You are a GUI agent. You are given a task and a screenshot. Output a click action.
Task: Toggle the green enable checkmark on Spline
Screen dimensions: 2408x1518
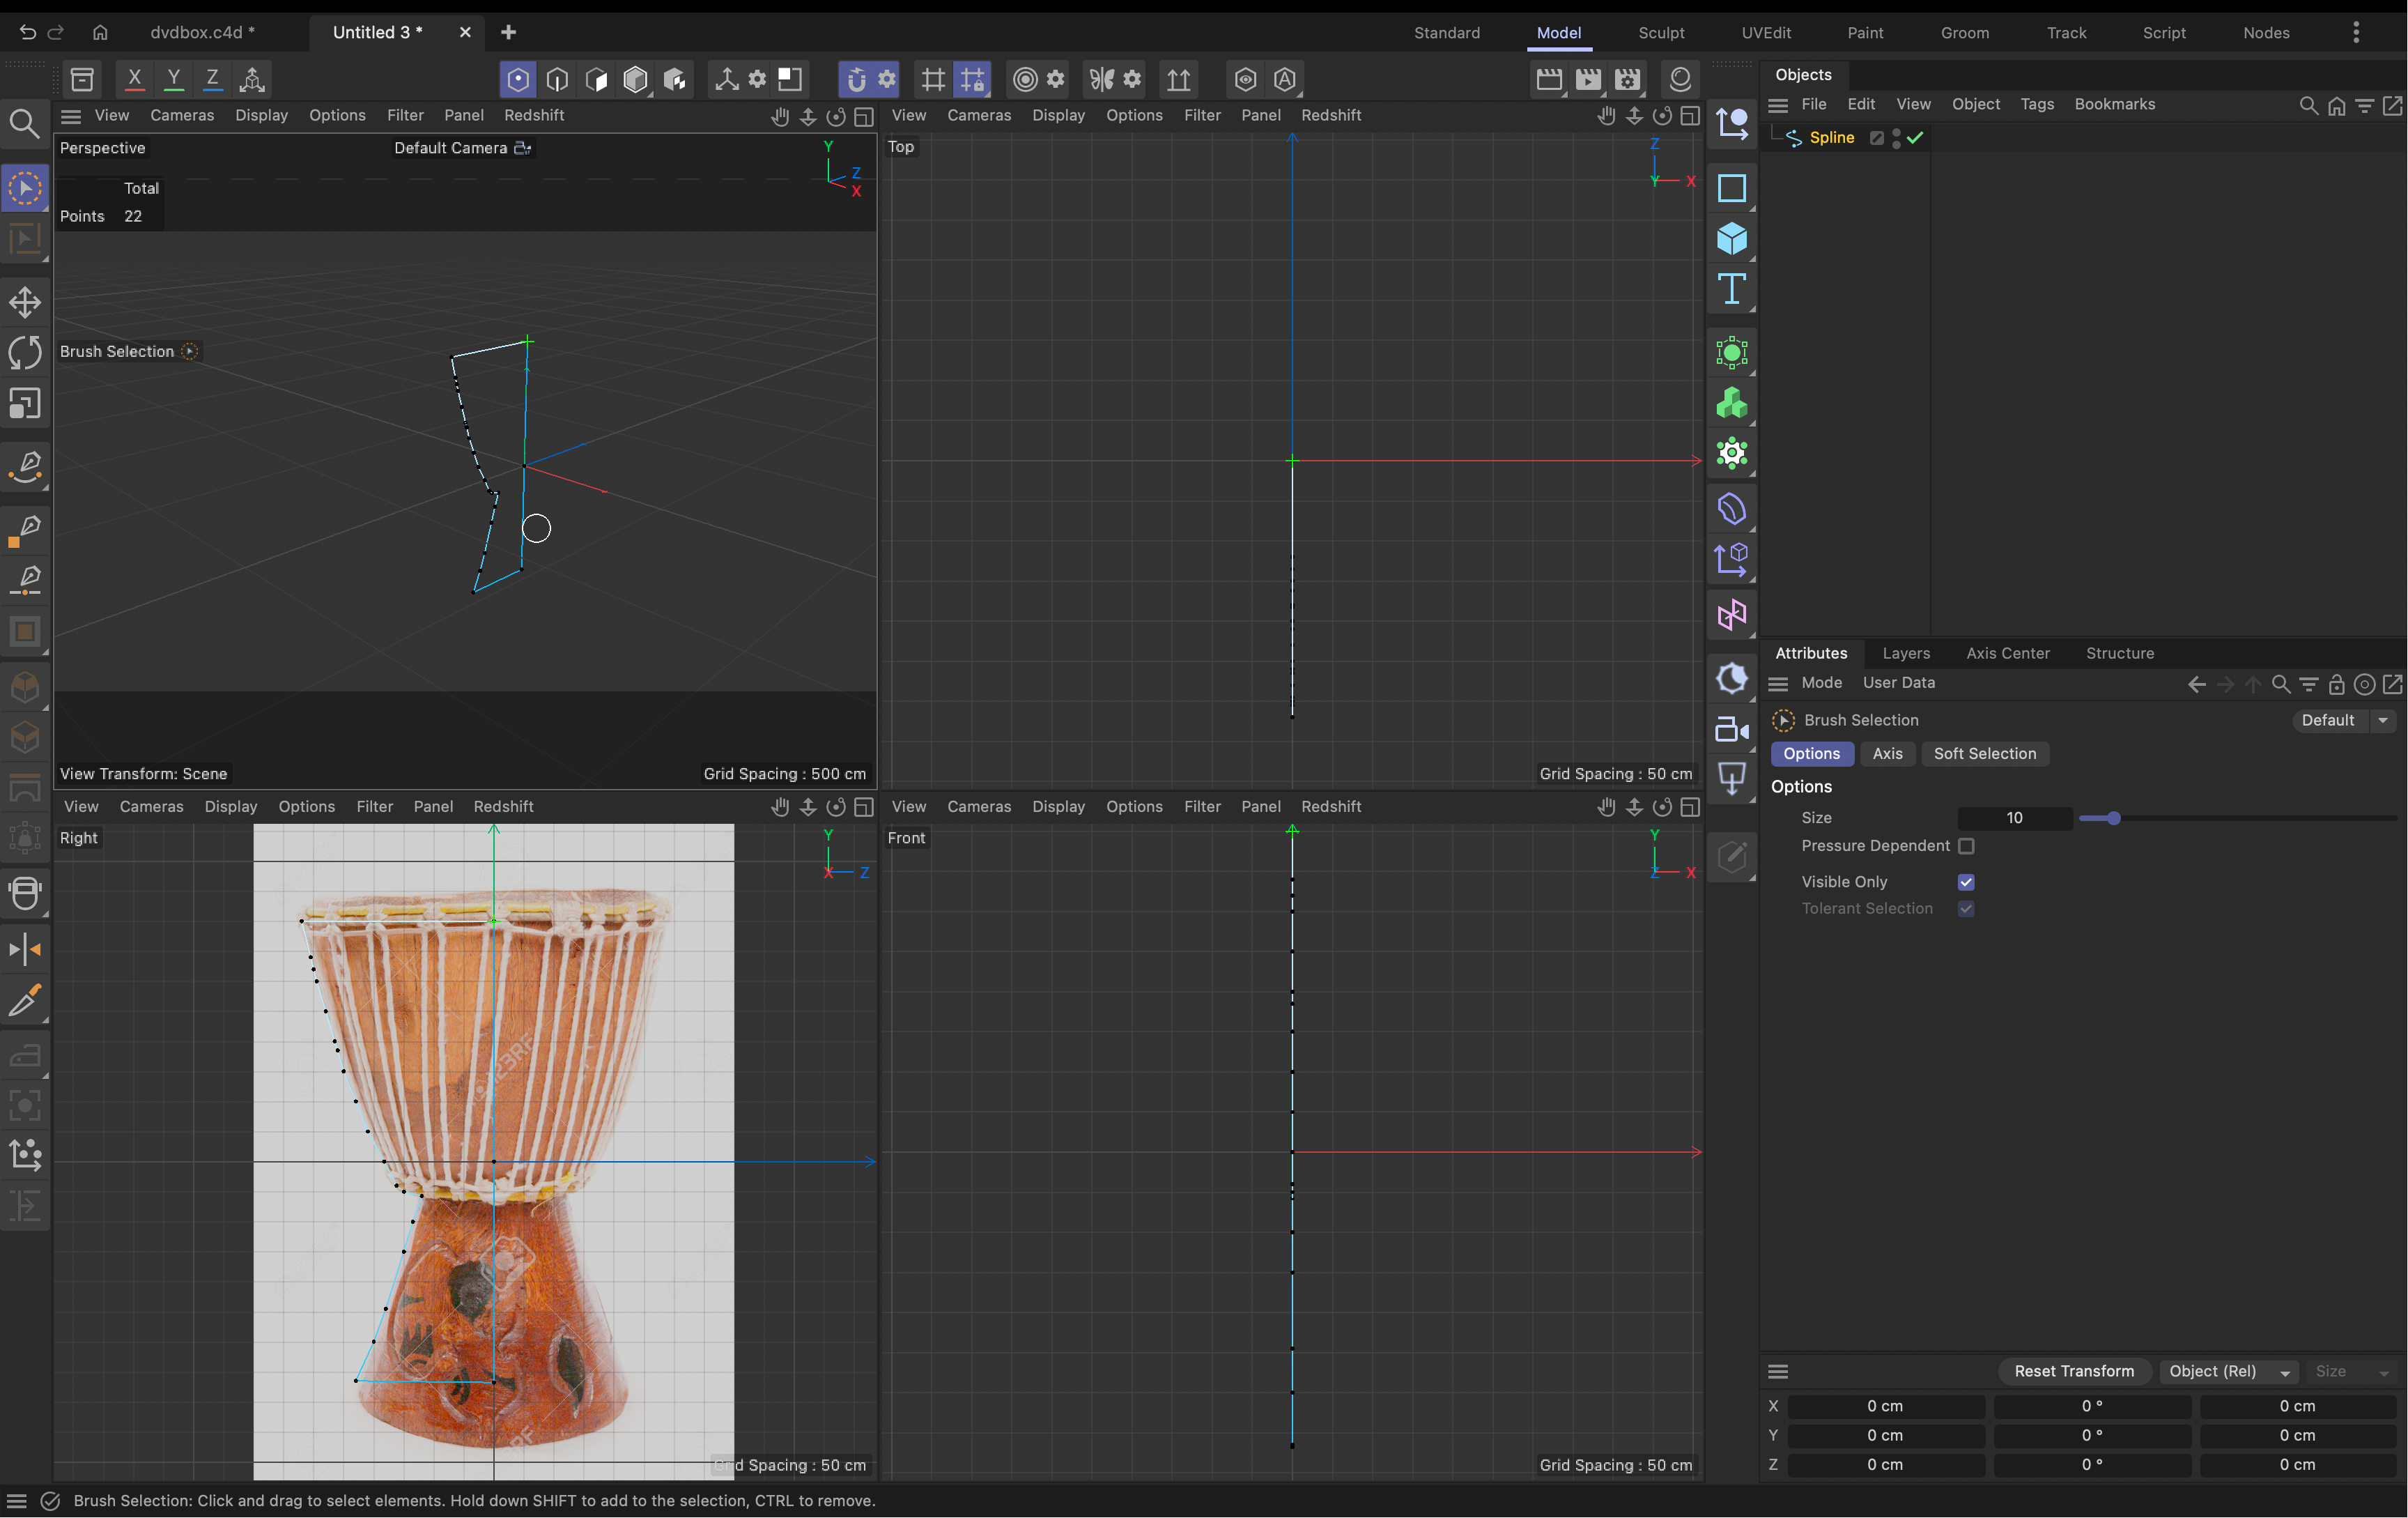(1913, 138)
